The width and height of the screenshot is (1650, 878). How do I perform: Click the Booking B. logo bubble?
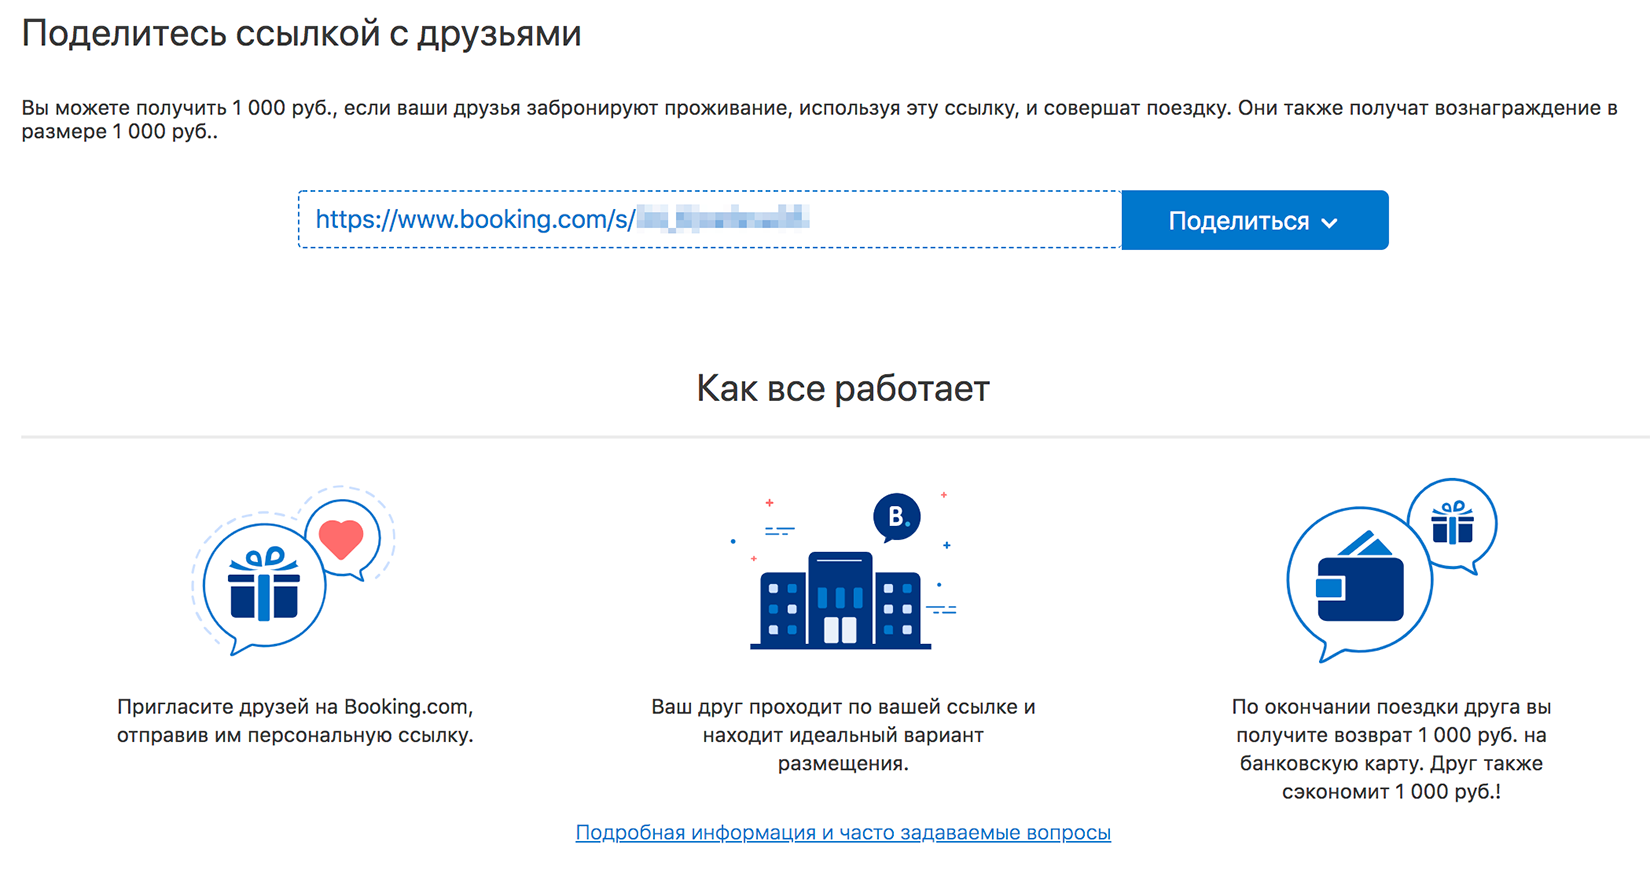coord(897,518)
